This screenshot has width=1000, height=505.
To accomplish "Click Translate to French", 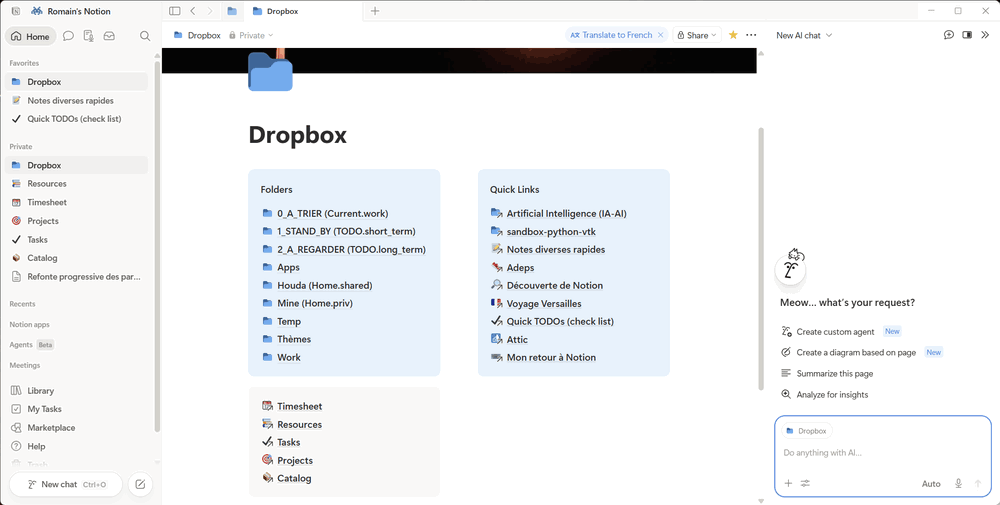I will 612,35.
